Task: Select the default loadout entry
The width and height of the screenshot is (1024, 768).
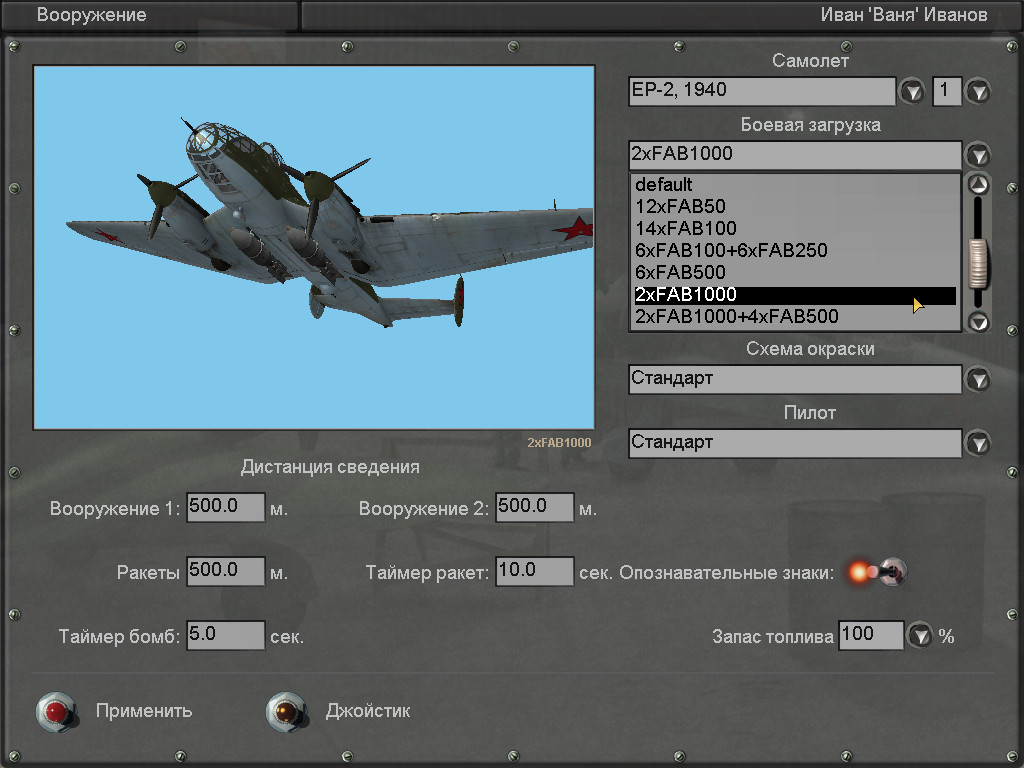Action: tap(664, 185)
